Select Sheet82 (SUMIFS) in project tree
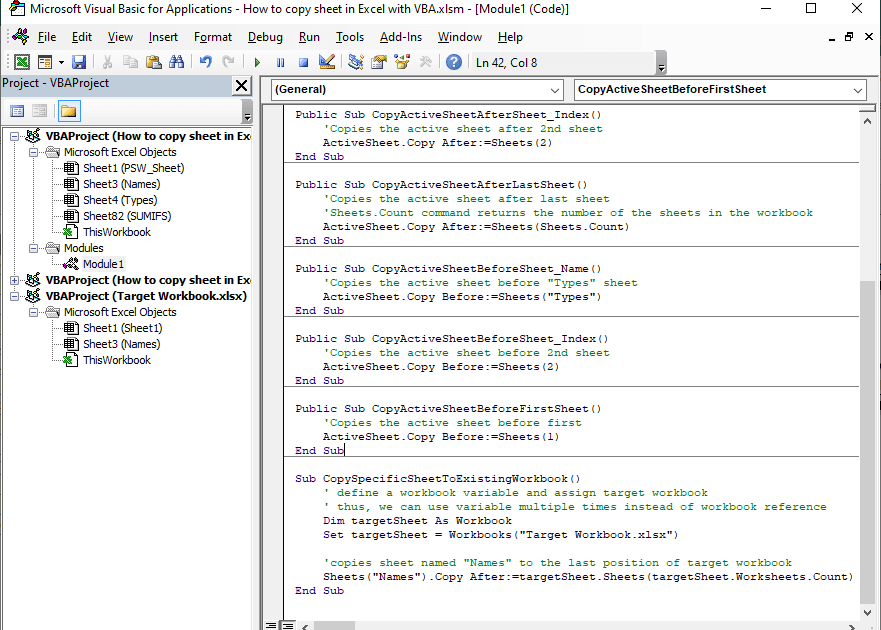The width and height of the screenshot is (881, 630). pyautogui.click(x=127, y=216)
